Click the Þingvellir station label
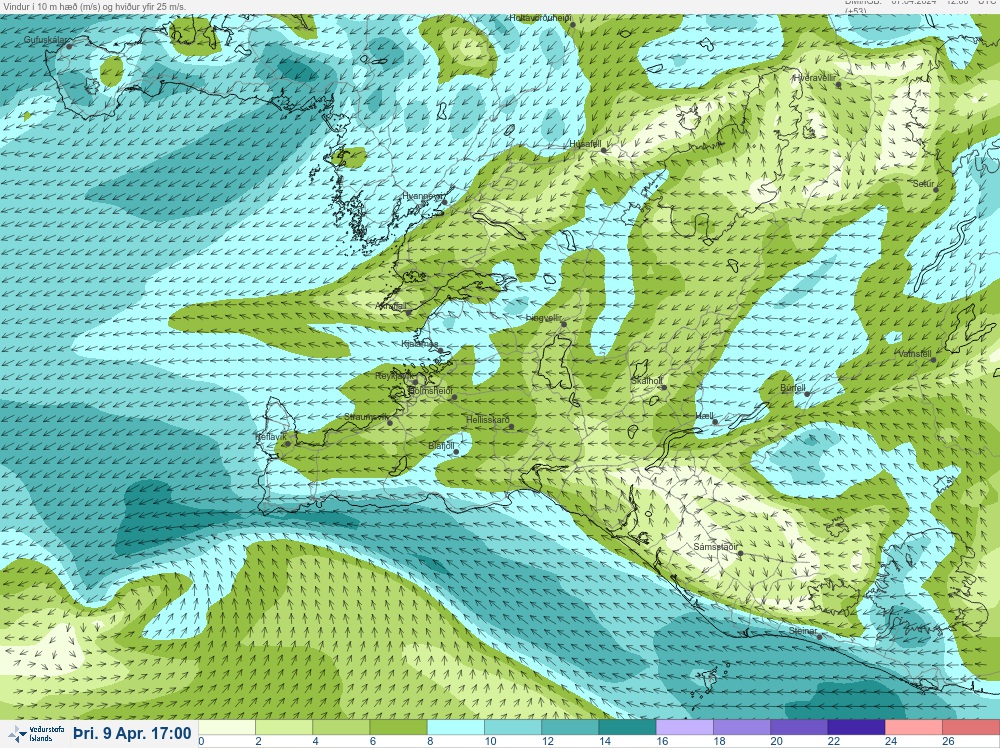 (x=543, y=318)
